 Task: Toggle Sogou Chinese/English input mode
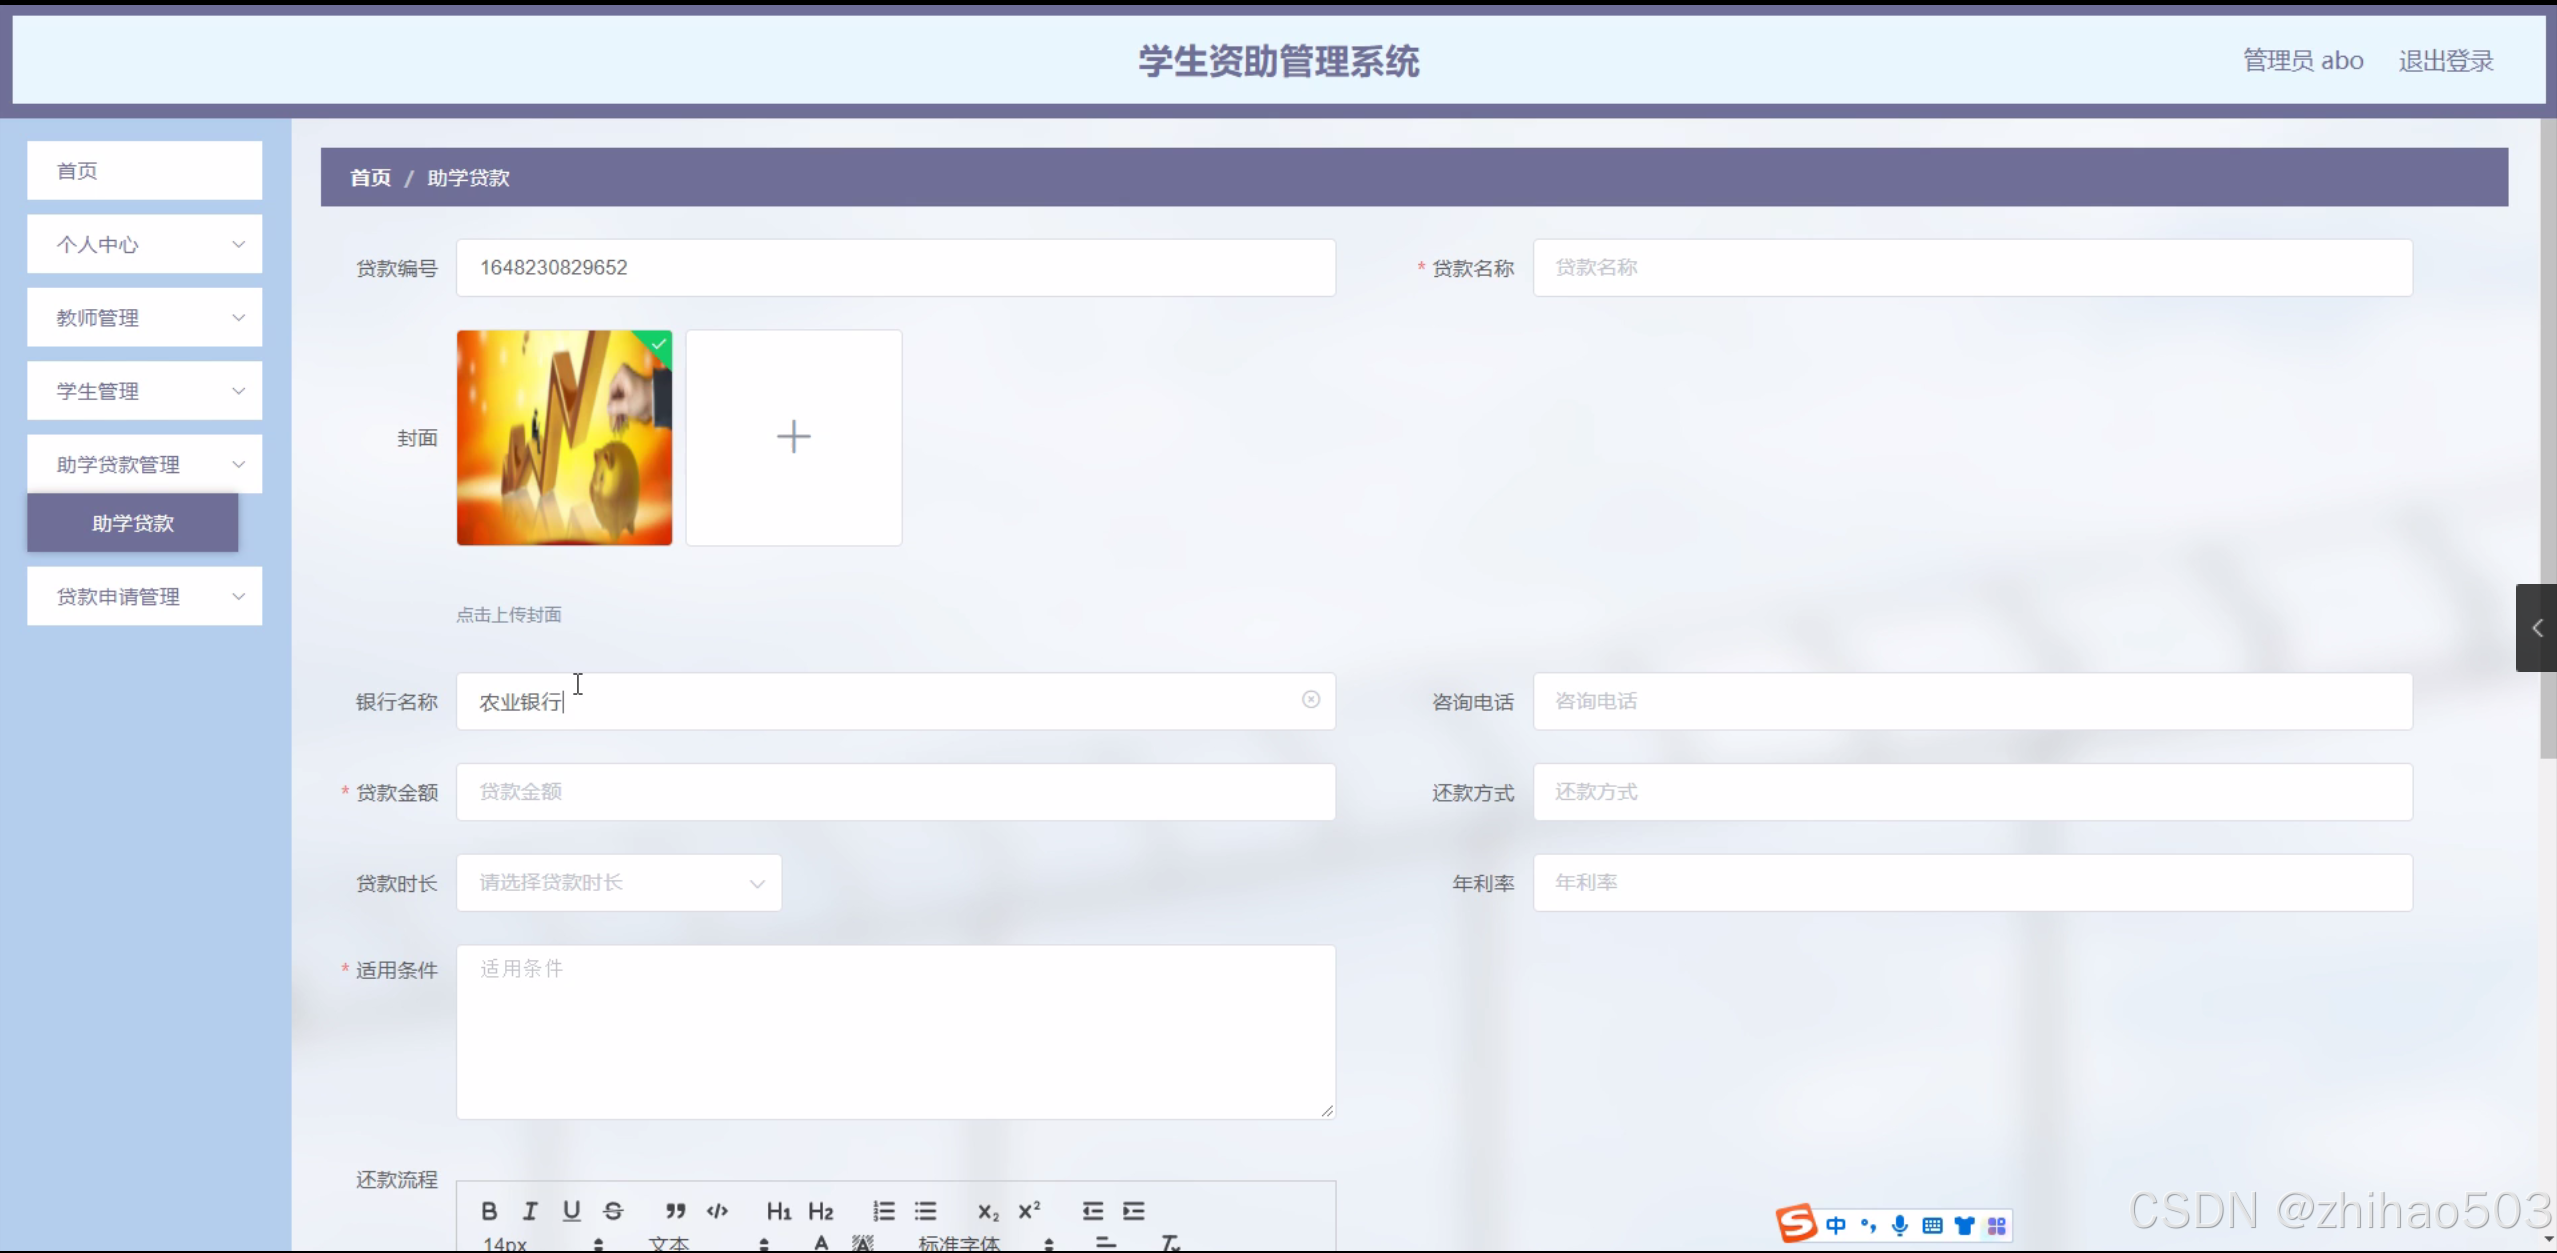1835,1225
